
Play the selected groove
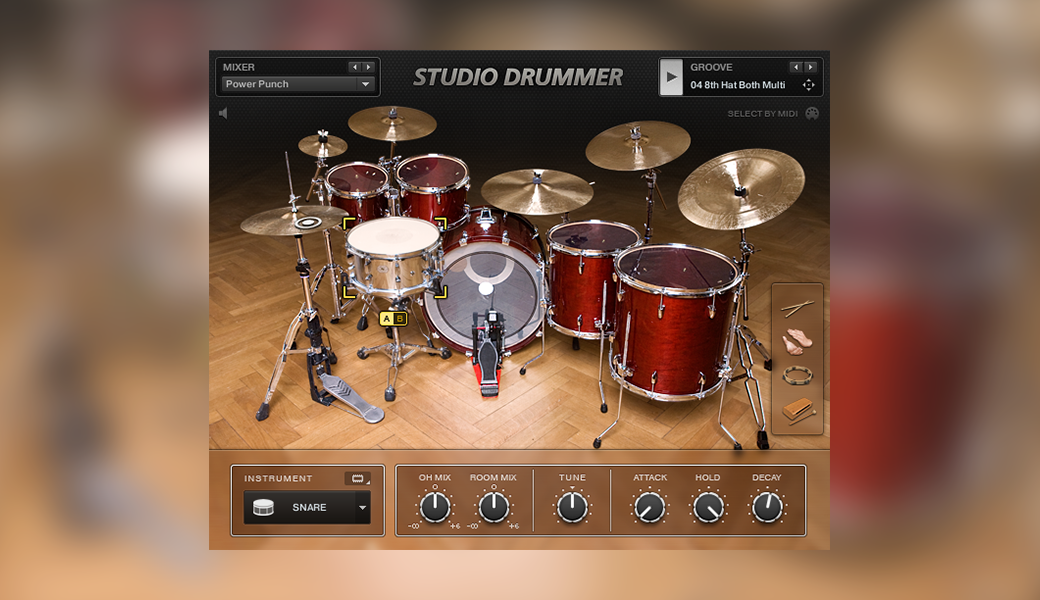tap(671, 77)
